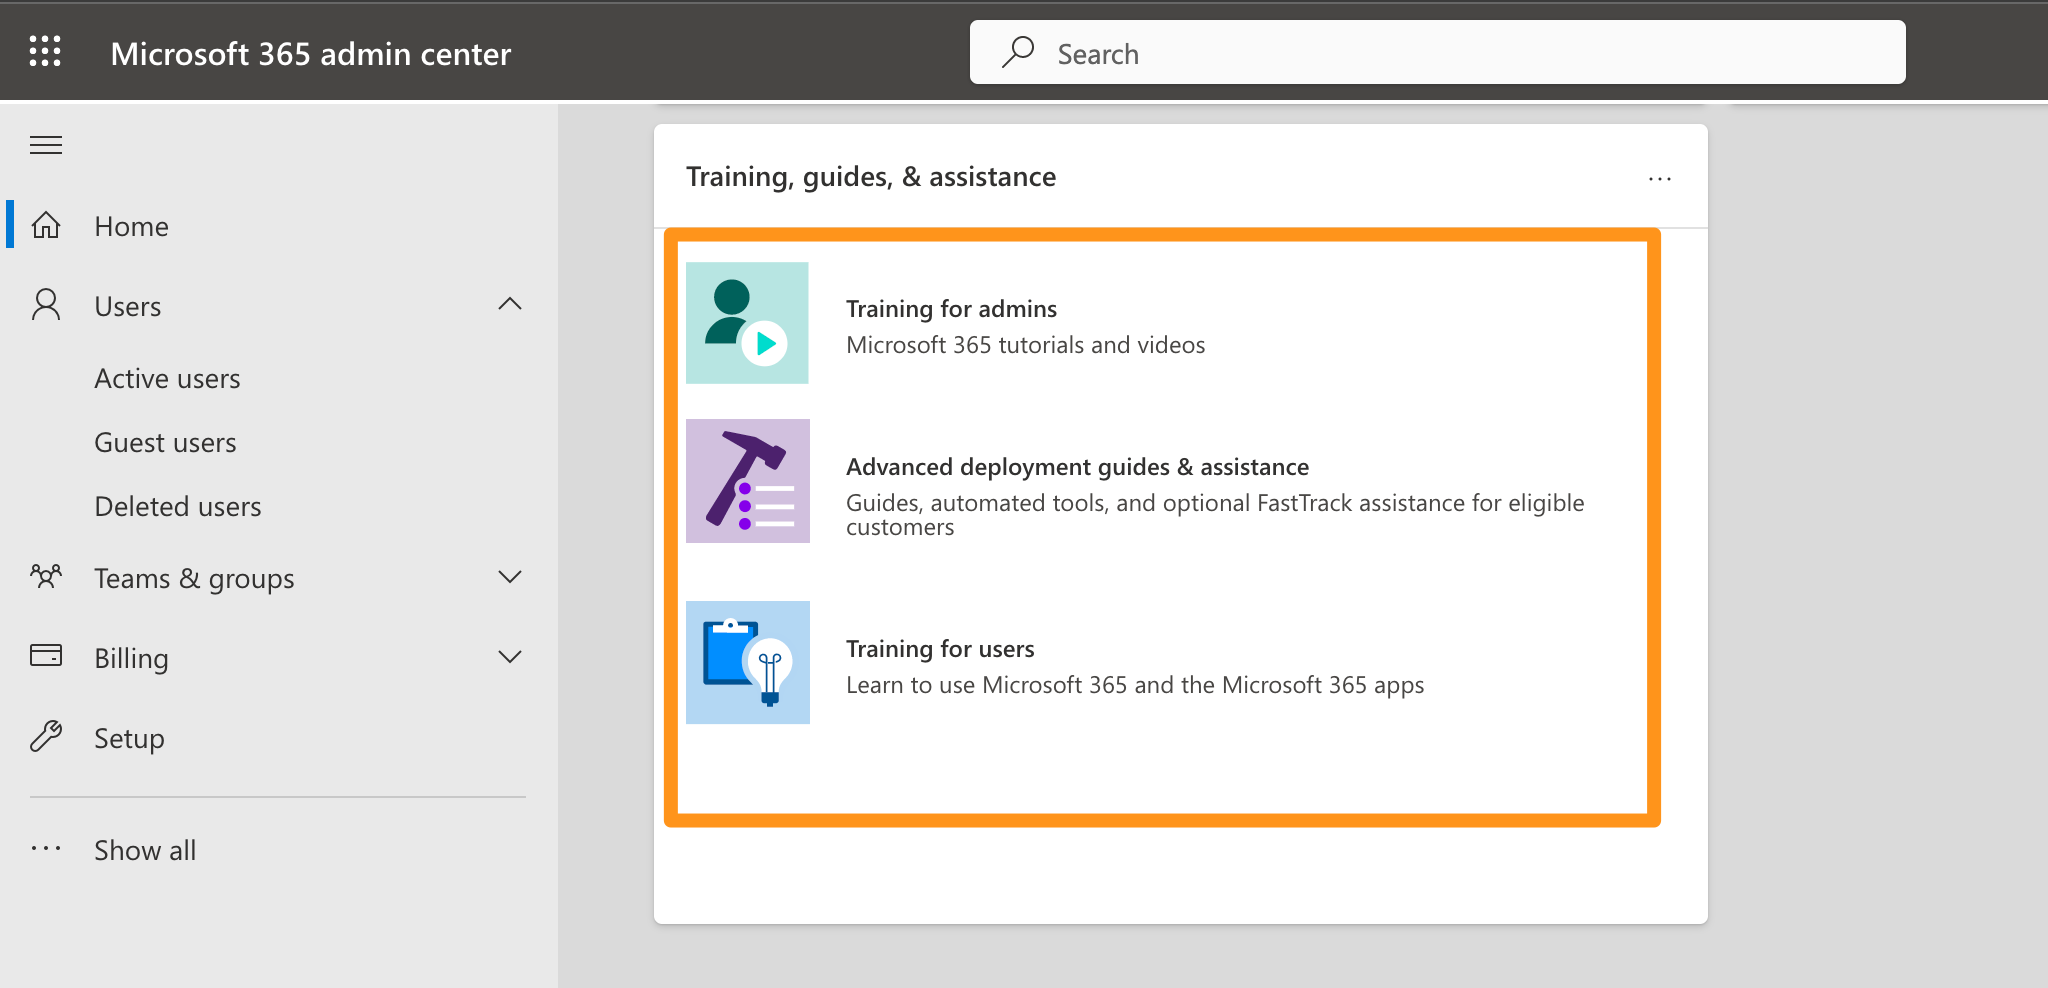Select the Users navigation label
Viewport: 2048px width, 988px height.
128,306
